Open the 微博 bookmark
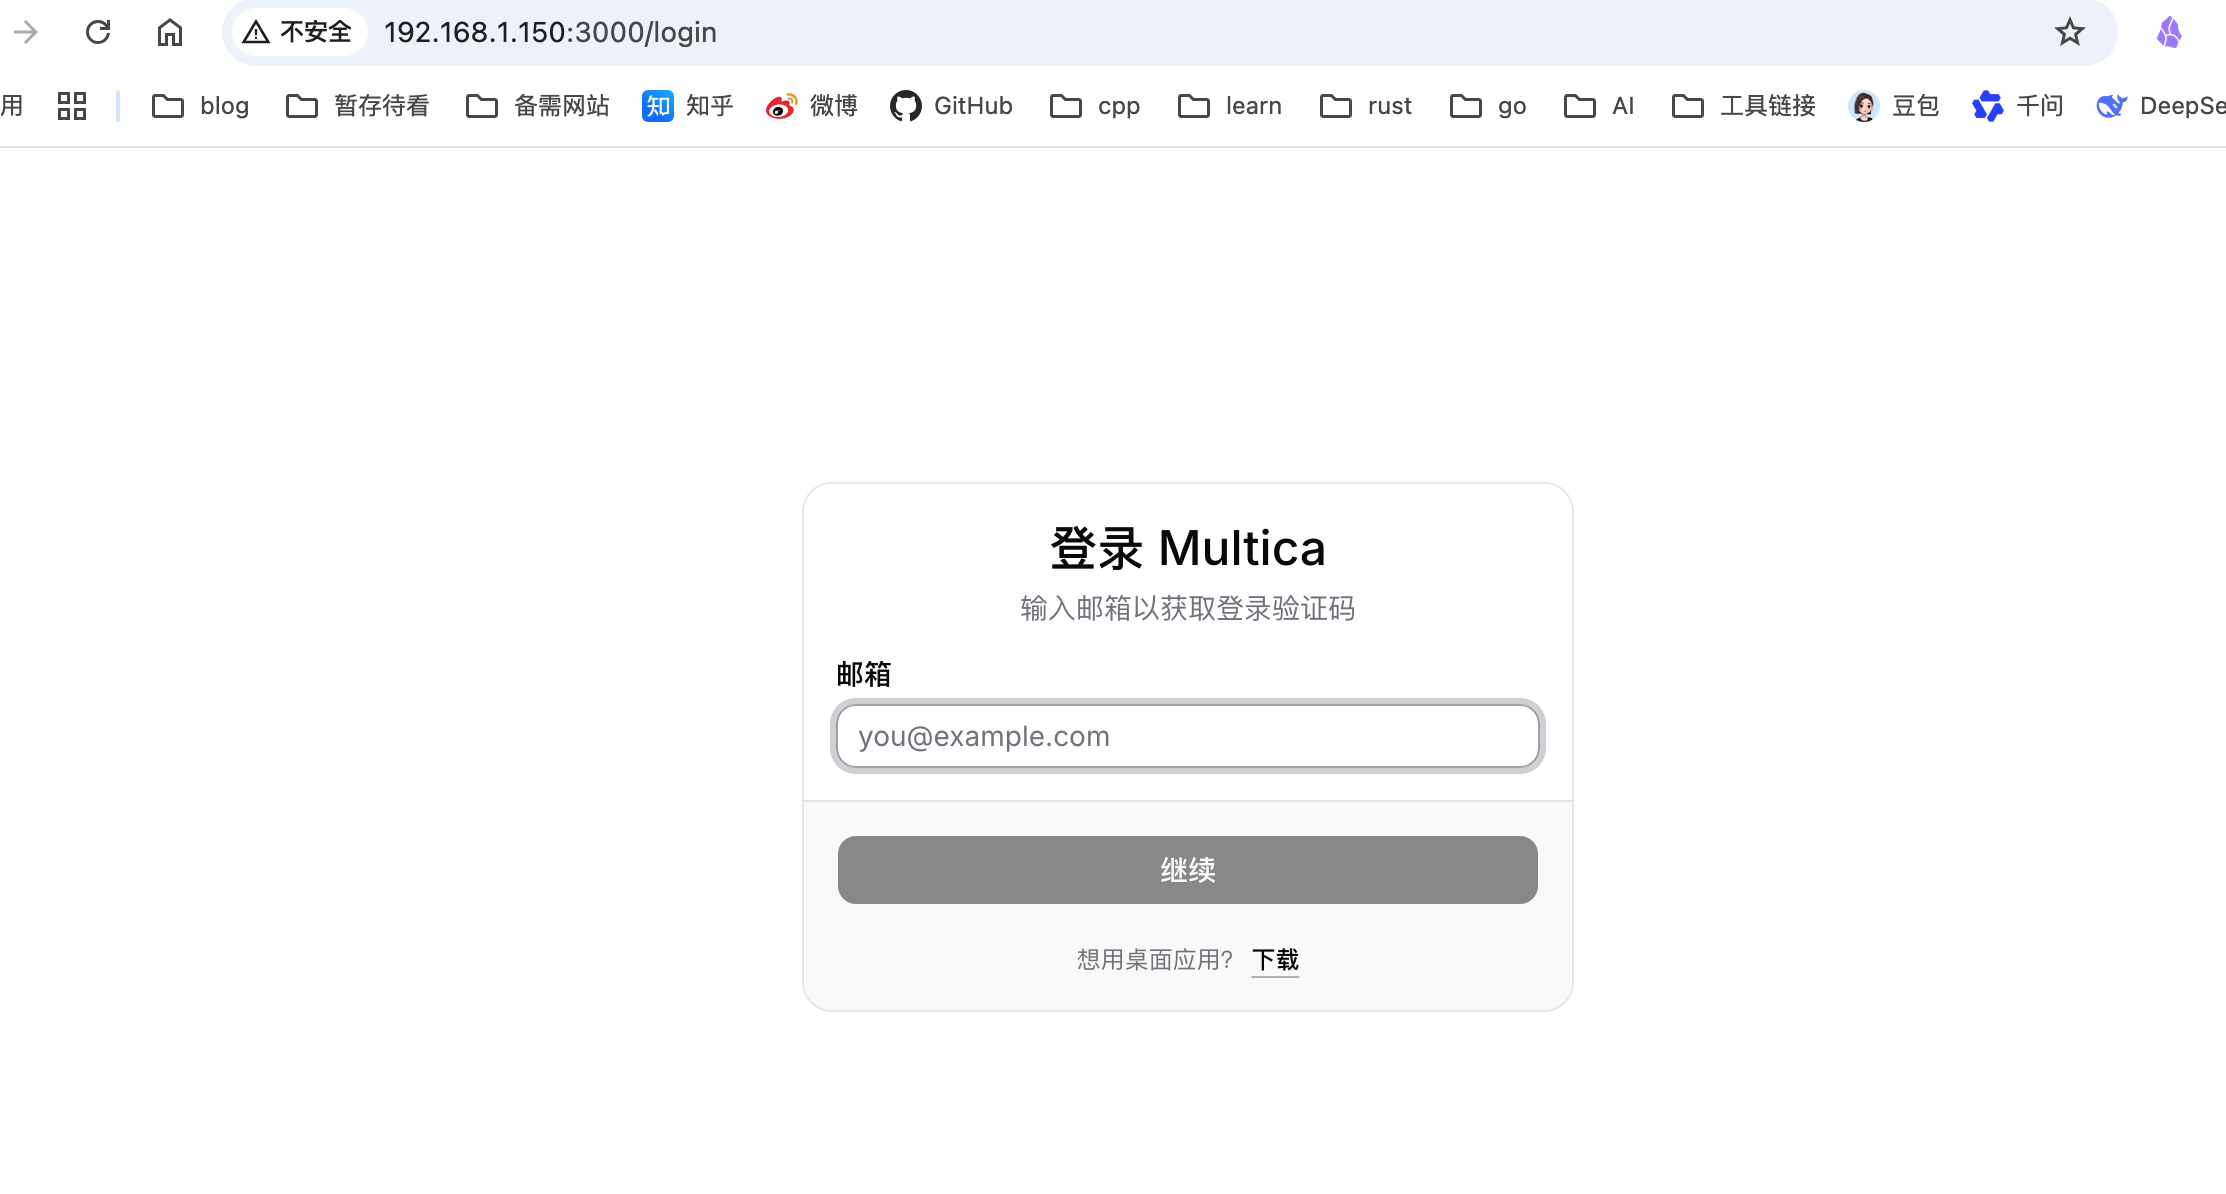The width and height of the screenshot is (2226, 1194). (x=811, y=106)
